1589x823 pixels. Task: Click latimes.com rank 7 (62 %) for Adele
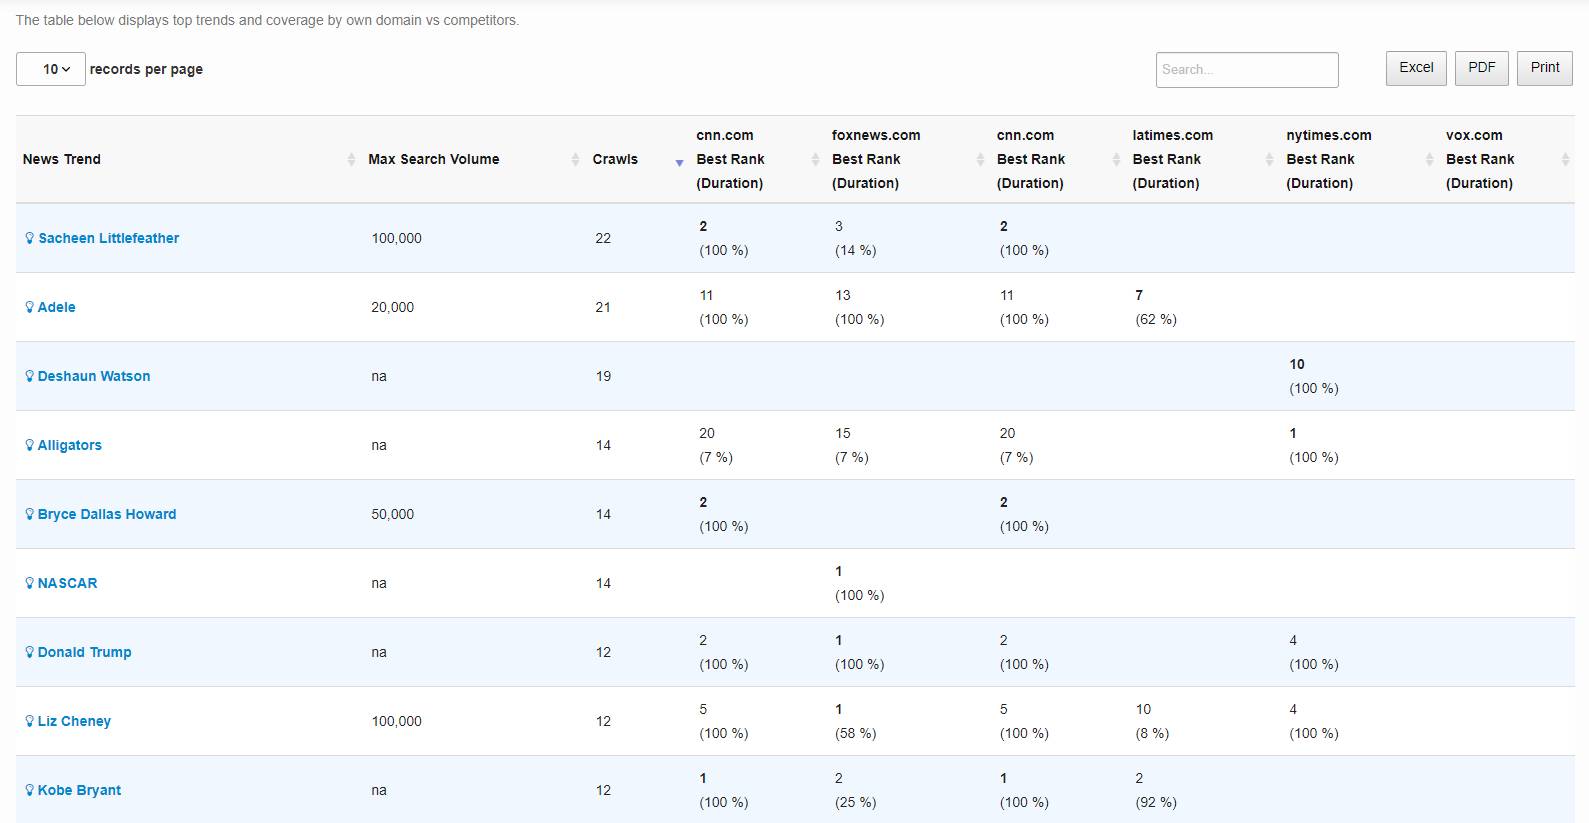click(1156, 307)
